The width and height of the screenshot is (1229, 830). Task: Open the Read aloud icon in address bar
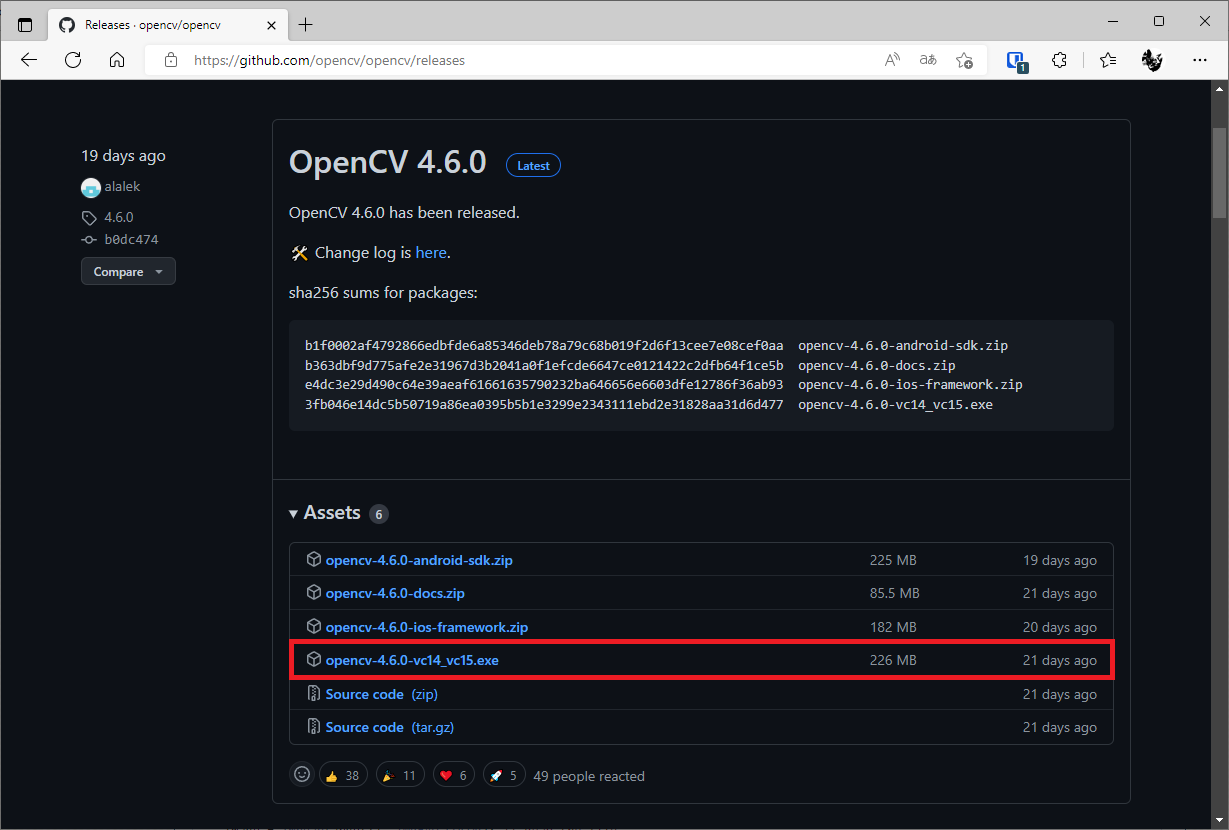(892, 60)
